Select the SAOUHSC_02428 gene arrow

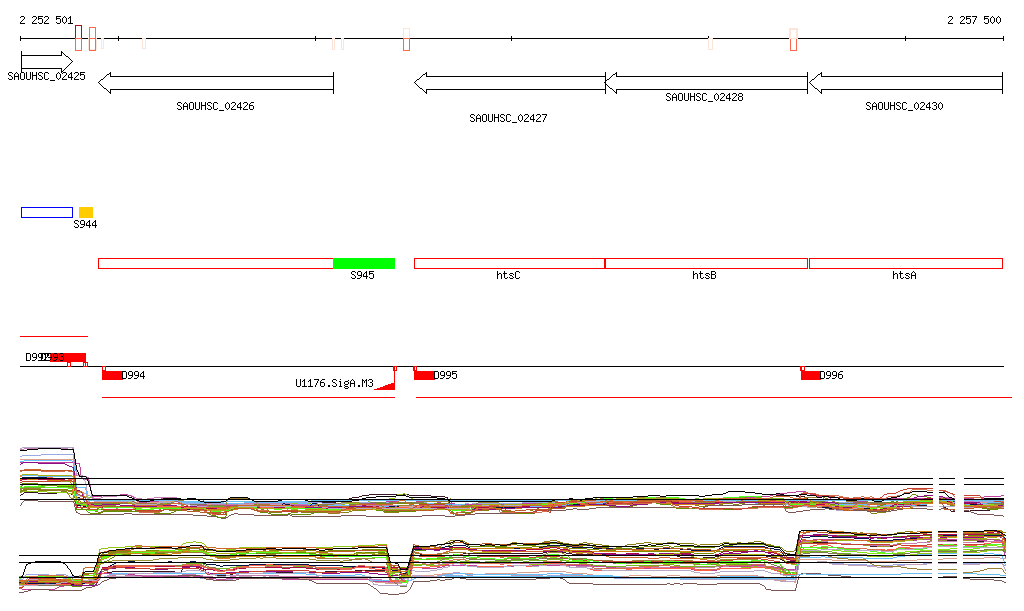[x=707, y=83]
